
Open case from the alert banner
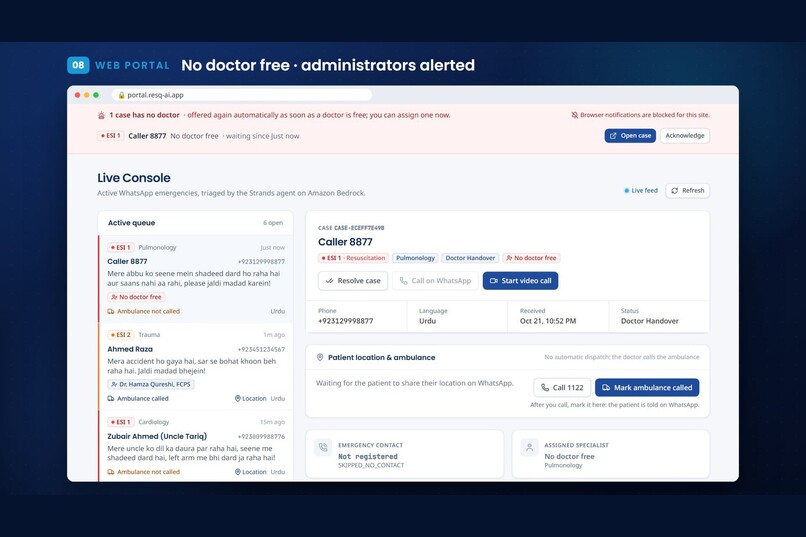click(630, 136)
